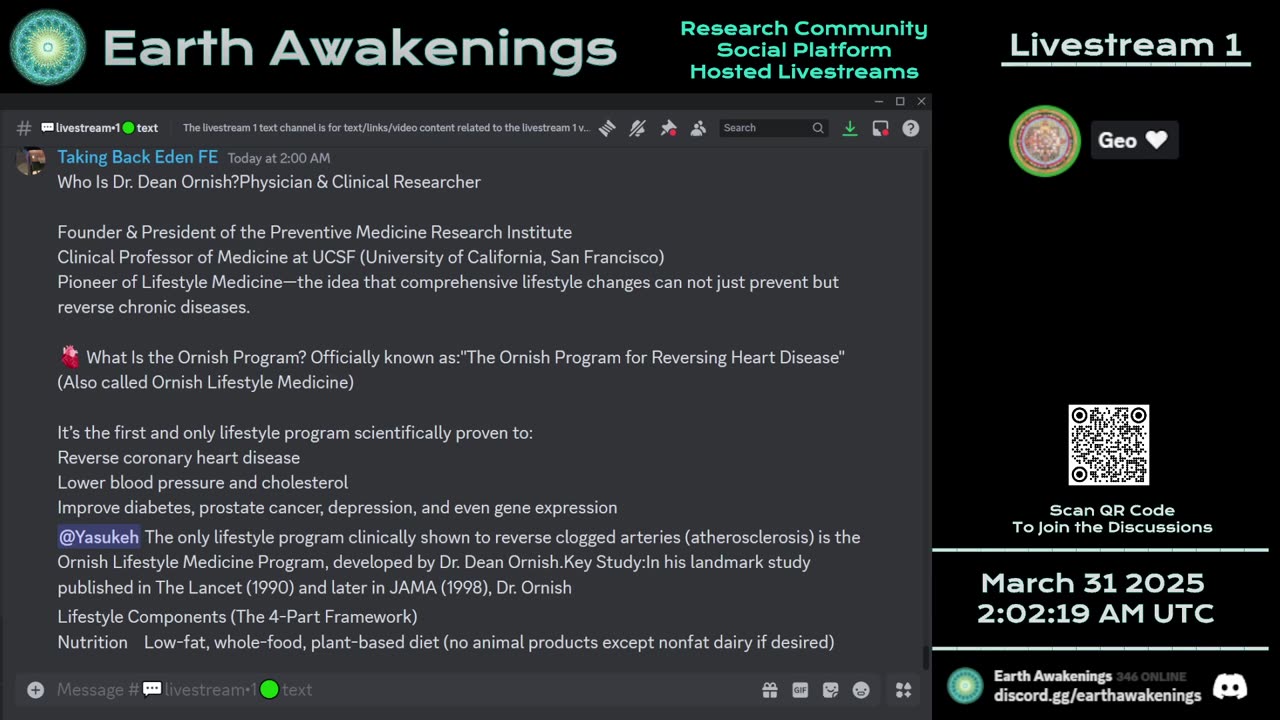Minimize the Discord window

point(879,101)
